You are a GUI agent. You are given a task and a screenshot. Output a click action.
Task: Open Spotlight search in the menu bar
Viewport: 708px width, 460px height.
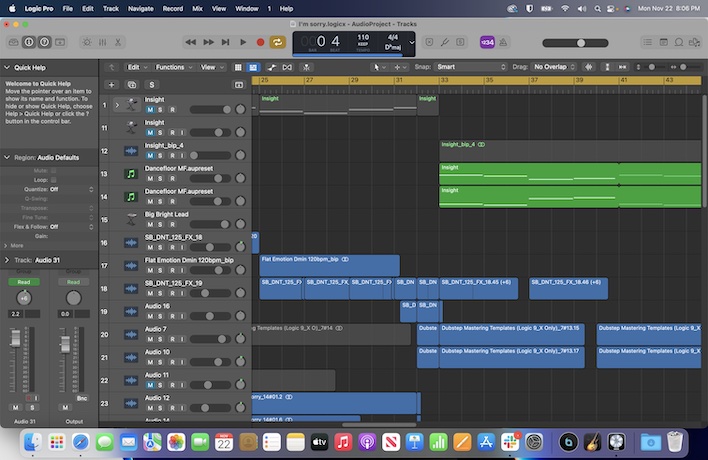pyautogui.click(x=597, y=9)
